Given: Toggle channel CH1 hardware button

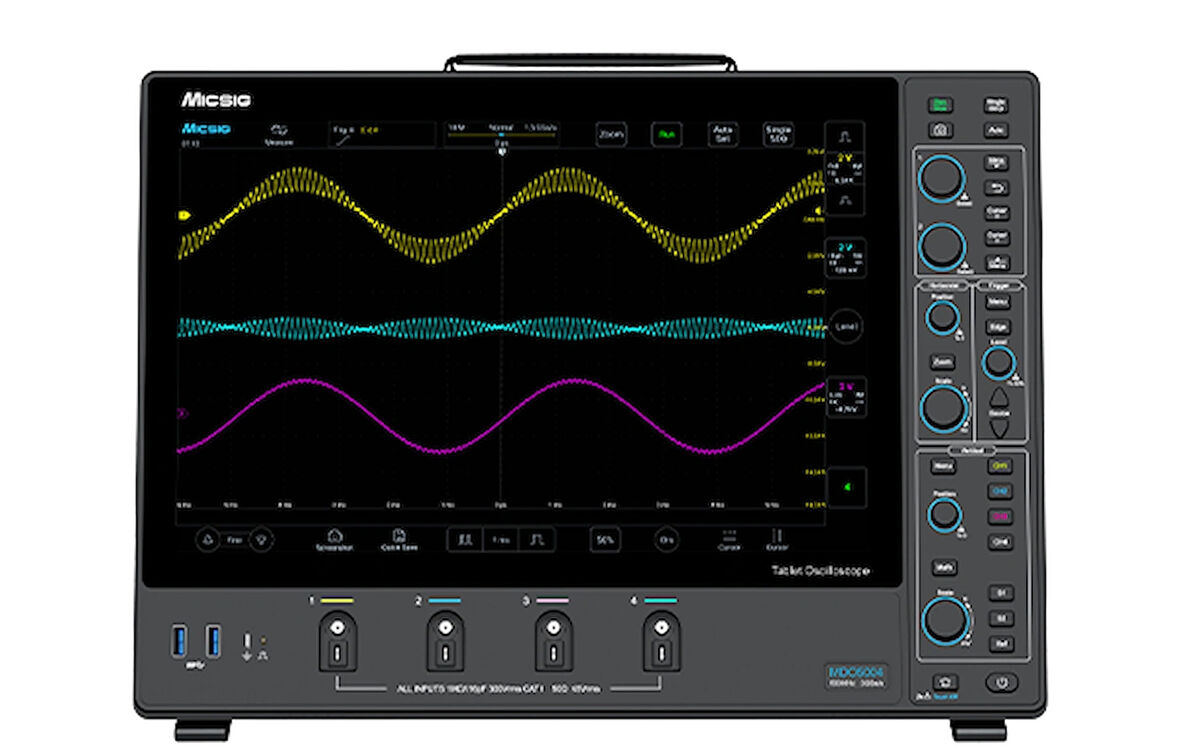Looking at the screenshot, I should [998, 465].
